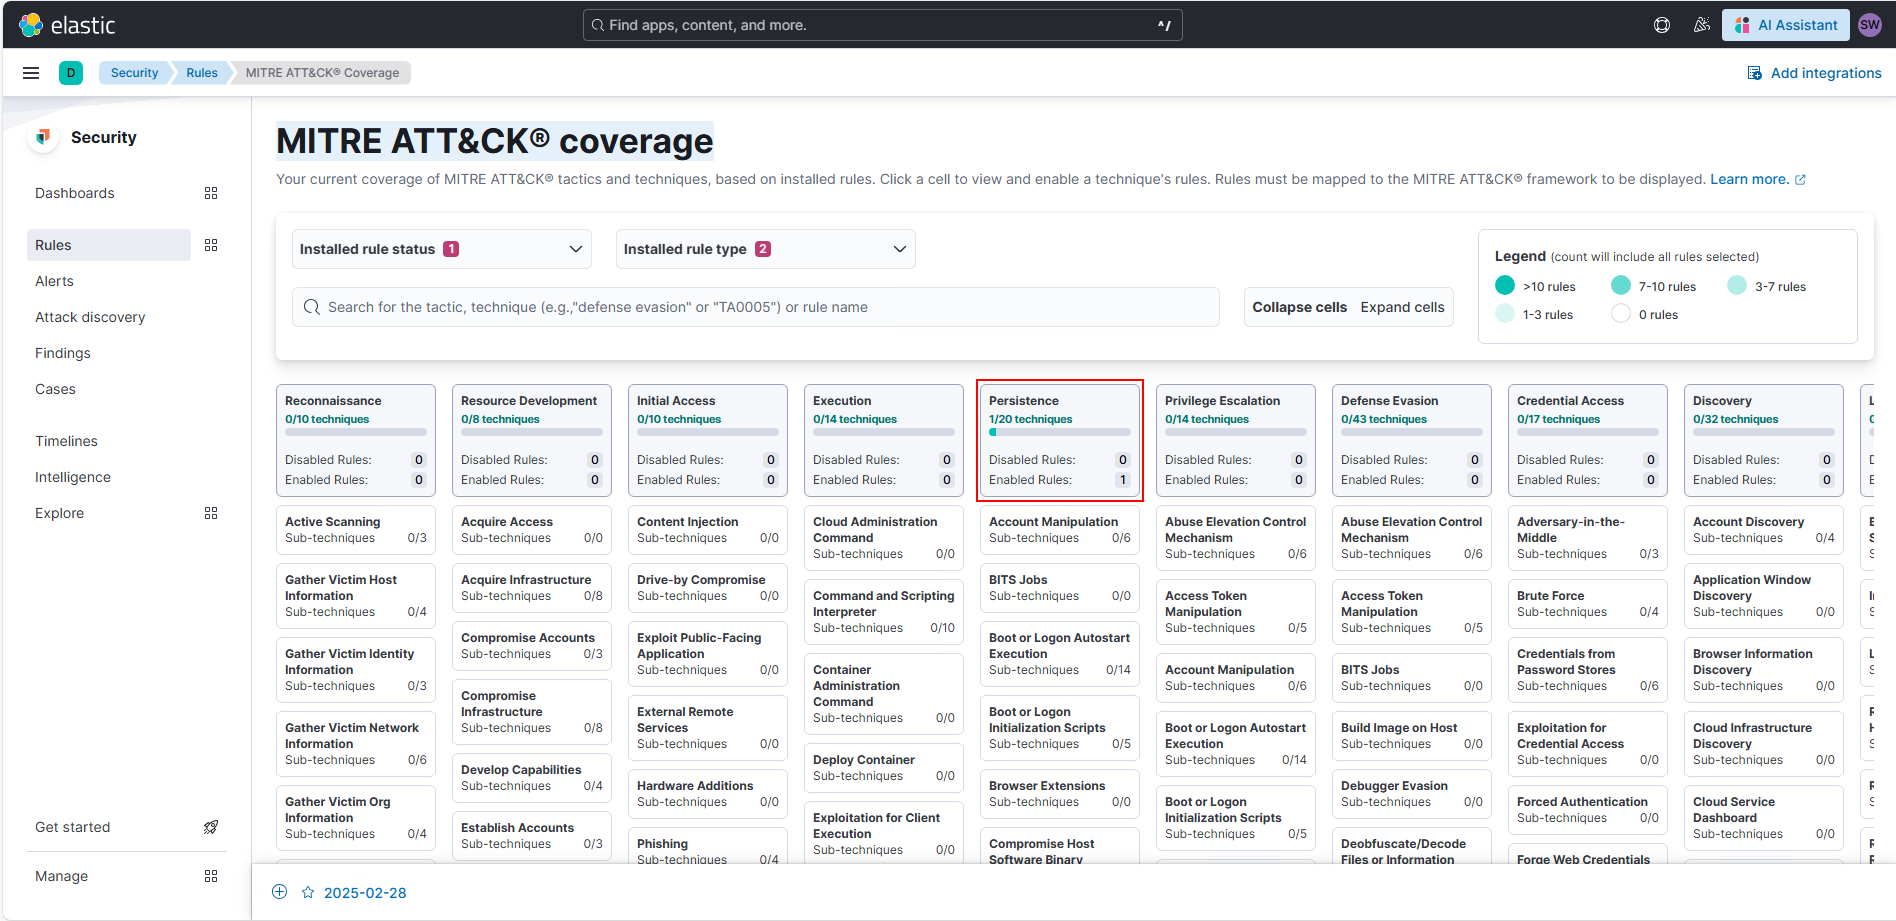1896x921 pixels.
Task: Open the Forced Authentication technique cell
Action: [x=1588, y=810]
